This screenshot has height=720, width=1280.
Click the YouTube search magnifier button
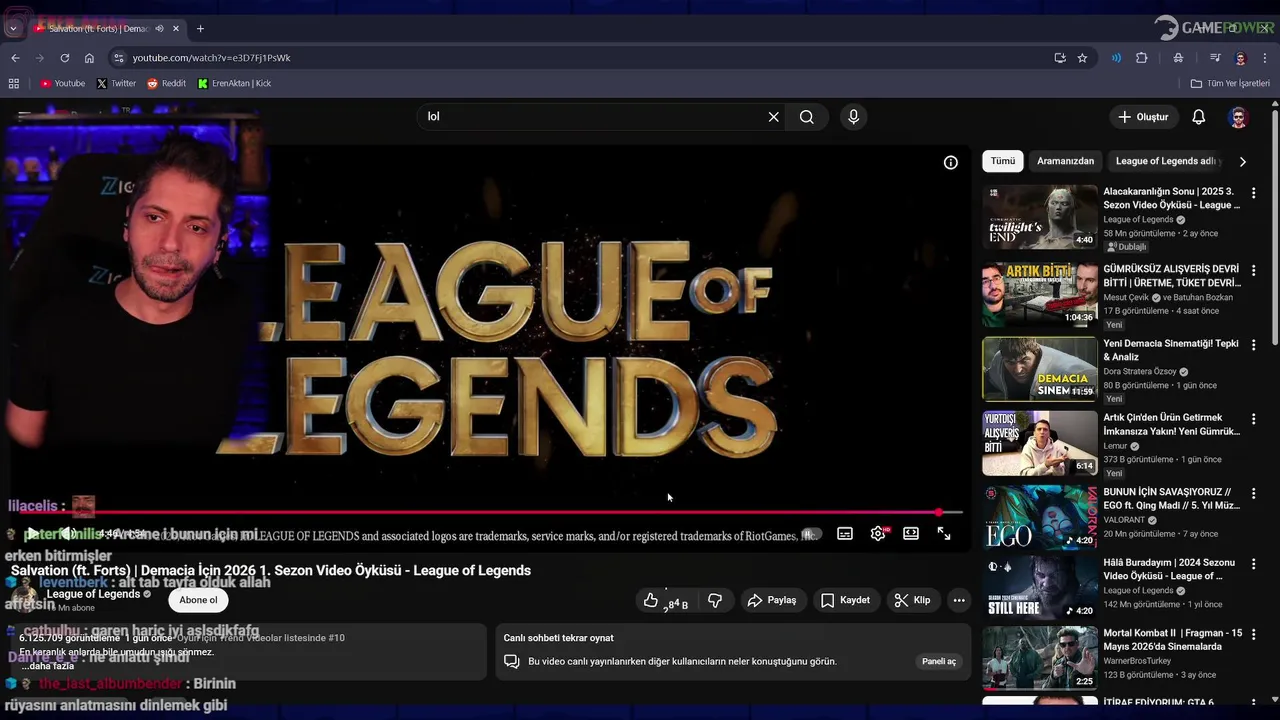806,117
